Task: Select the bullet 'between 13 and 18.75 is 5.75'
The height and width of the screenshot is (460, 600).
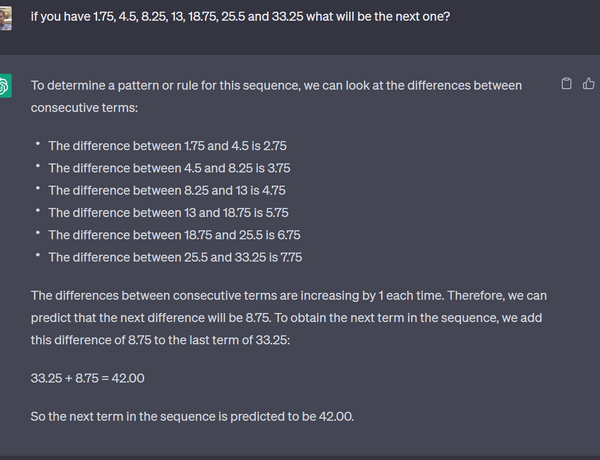Action: [x=168, y=212]
